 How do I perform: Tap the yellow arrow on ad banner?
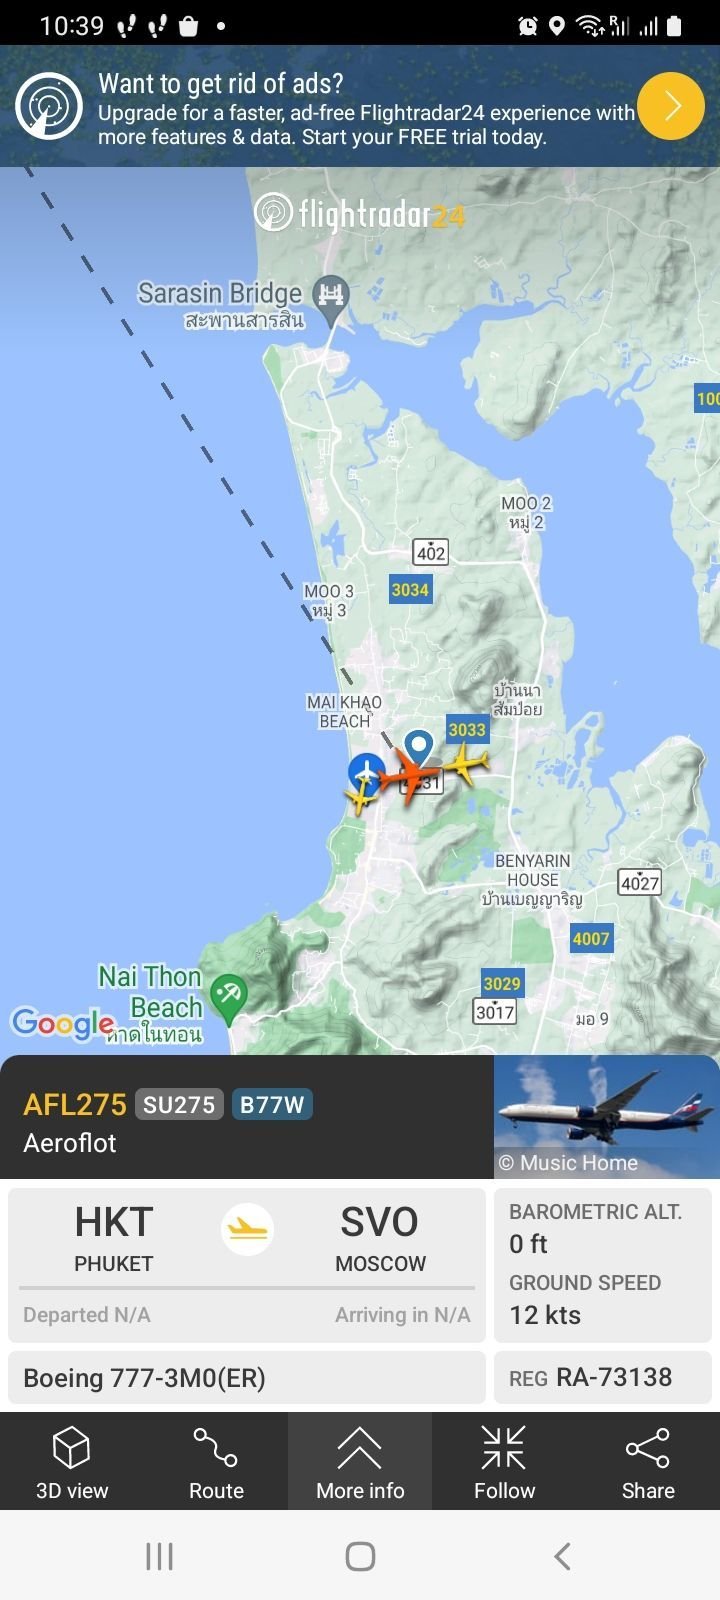click(671, 106)
